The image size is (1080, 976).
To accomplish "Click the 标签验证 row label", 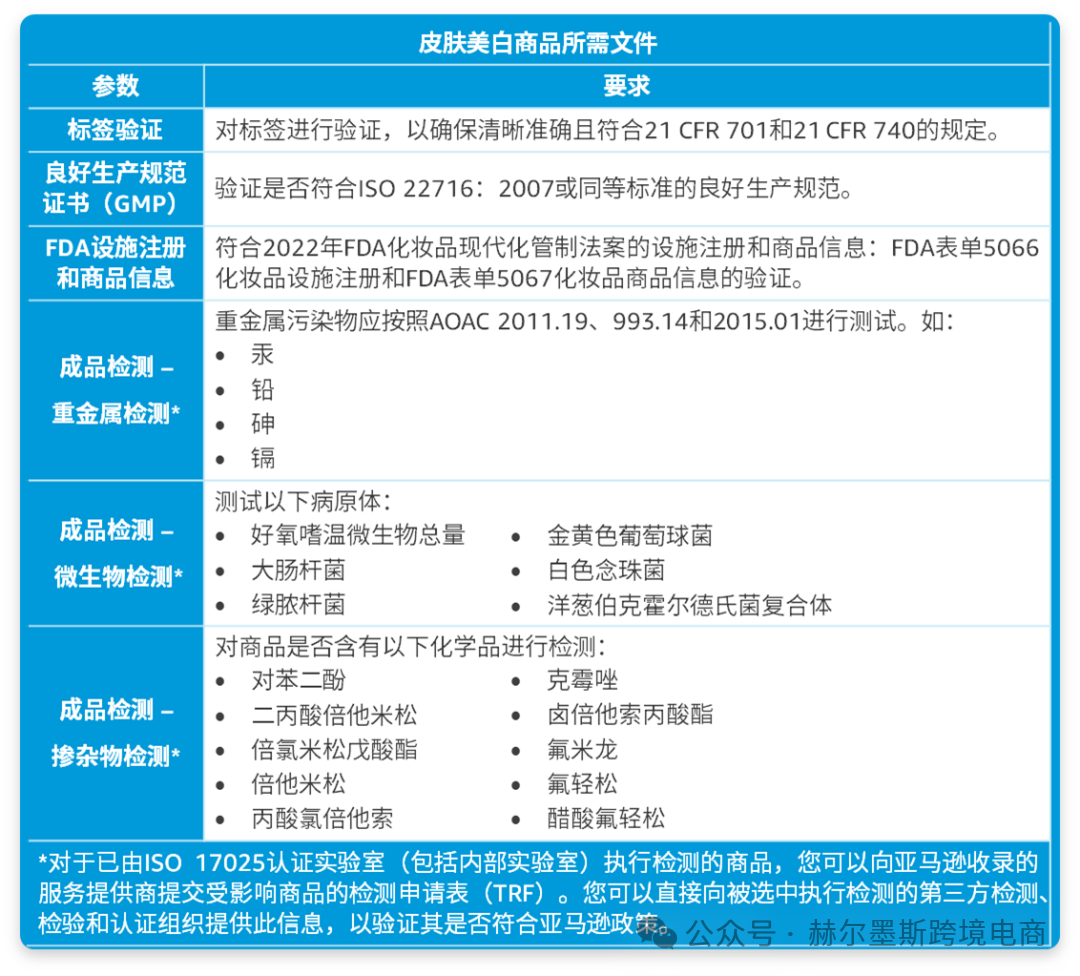I will tap(116, 130).
